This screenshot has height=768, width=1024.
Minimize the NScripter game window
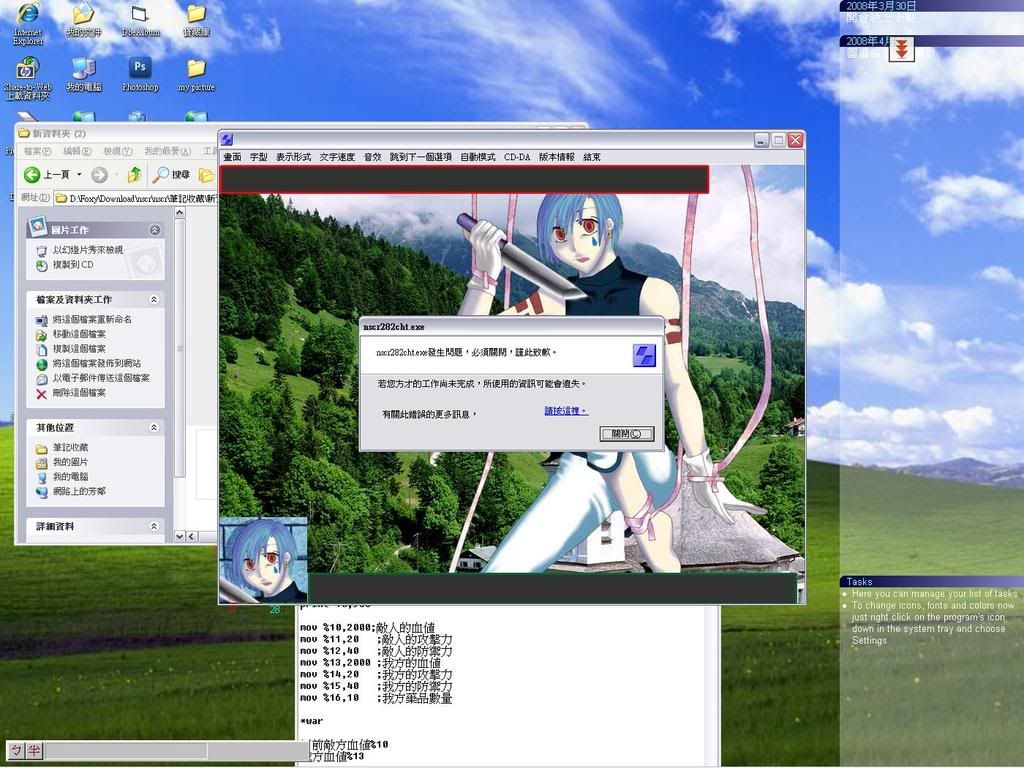click(x=761, y=140)
